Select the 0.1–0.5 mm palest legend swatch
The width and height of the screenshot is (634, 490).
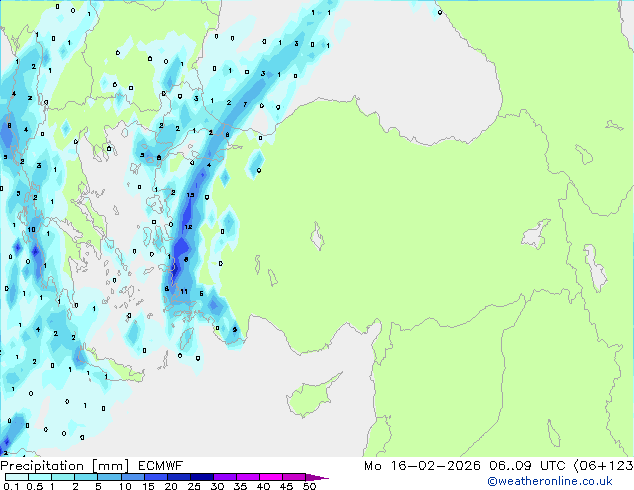coord(17,477)
